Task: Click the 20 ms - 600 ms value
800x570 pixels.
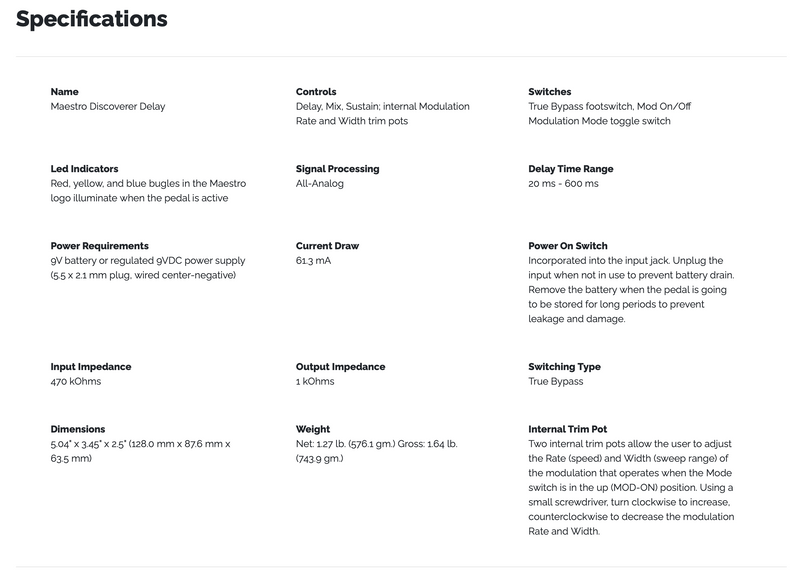Action: click(563, 184)
